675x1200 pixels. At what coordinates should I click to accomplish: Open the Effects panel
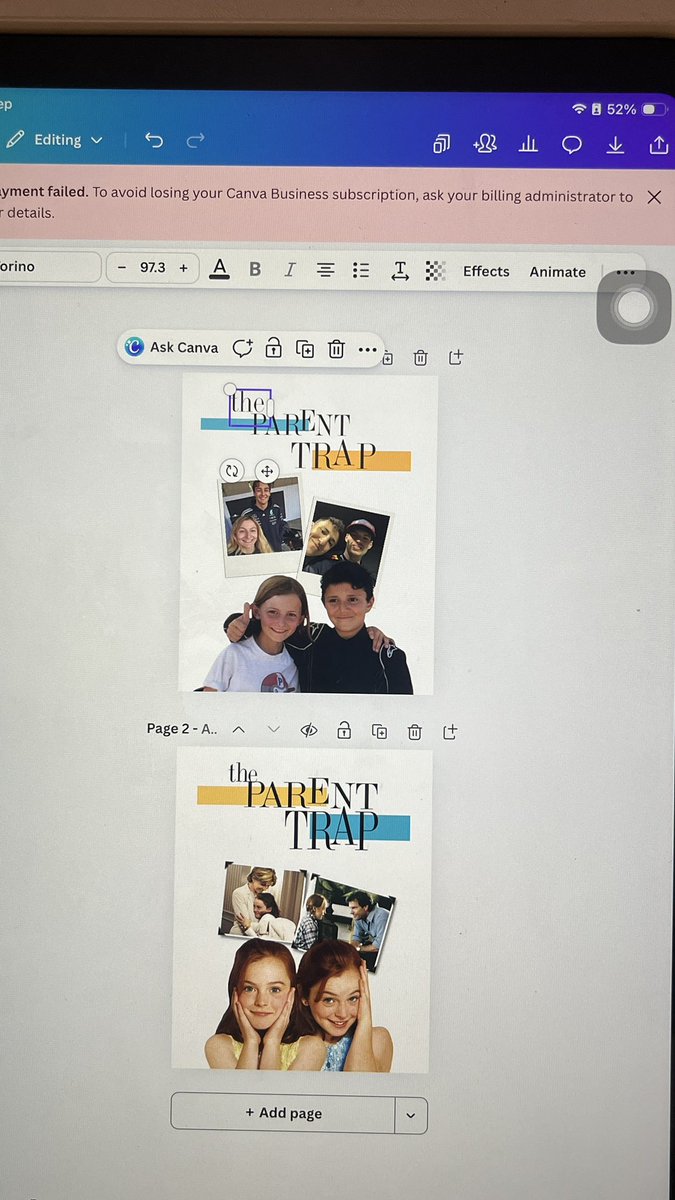[486, 271]
